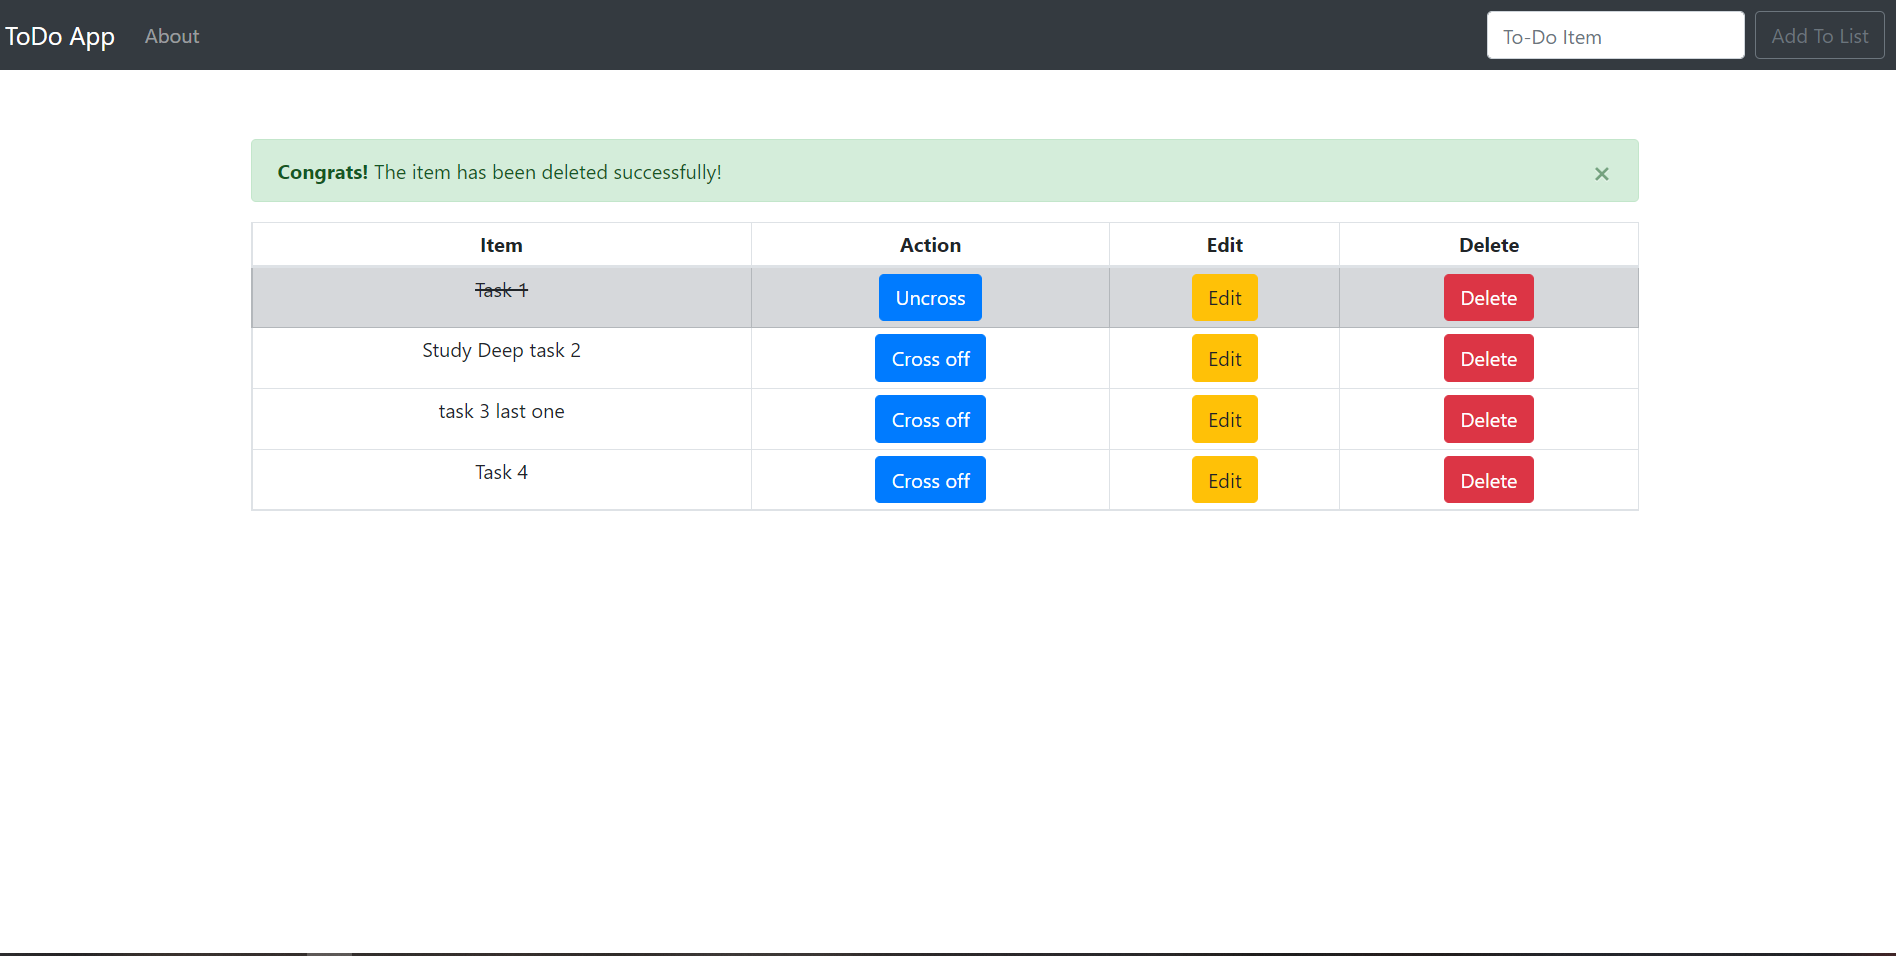Uncross the completed Task 1
The height and width of the screenshot is (956, 1896).
tap(929, 297)
